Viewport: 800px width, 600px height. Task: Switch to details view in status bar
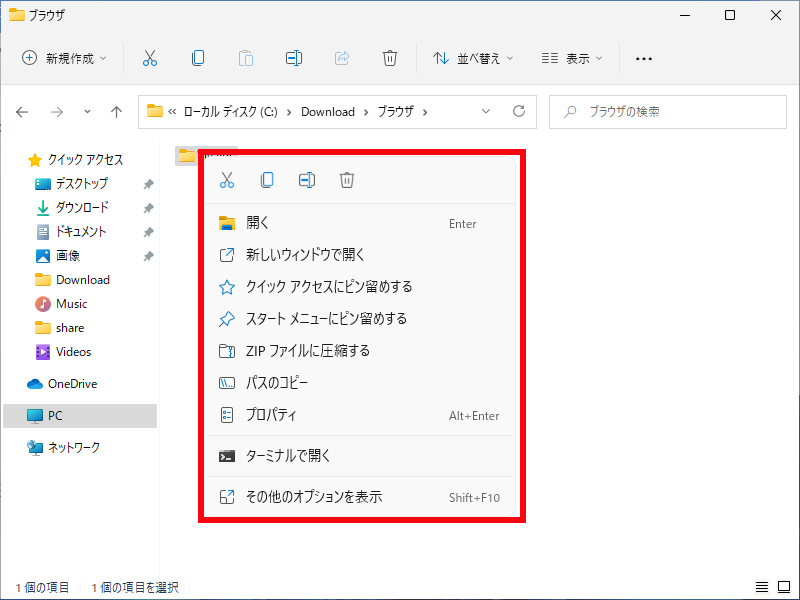762,587
